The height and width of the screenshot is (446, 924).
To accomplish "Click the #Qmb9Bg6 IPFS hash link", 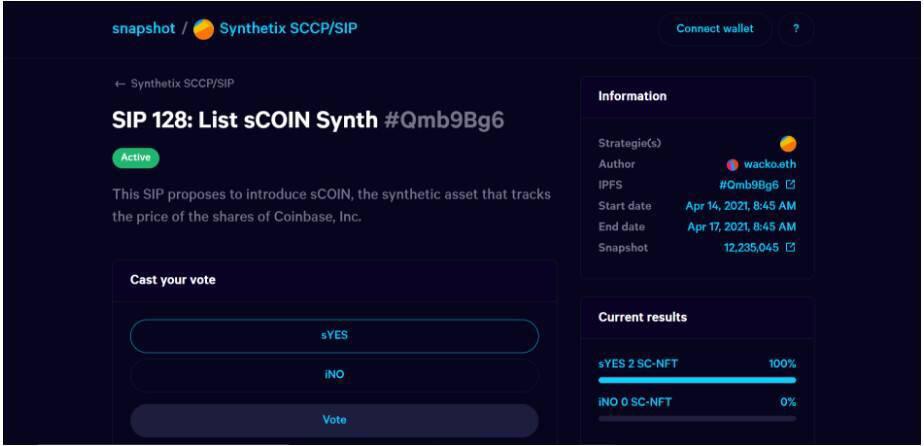I will pos(749,185).
